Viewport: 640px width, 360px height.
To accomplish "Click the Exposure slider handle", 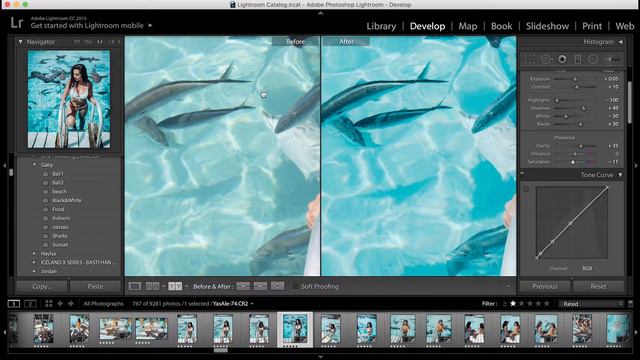I will click(575, 79).
